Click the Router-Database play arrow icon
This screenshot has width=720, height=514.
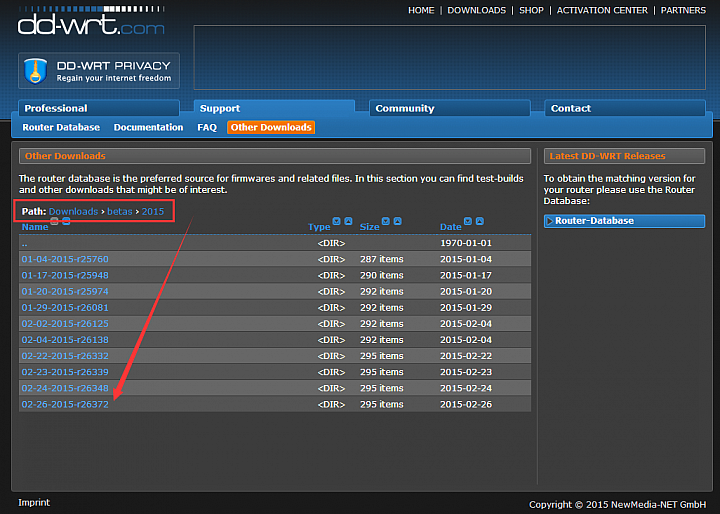click(x=550, y=221)
